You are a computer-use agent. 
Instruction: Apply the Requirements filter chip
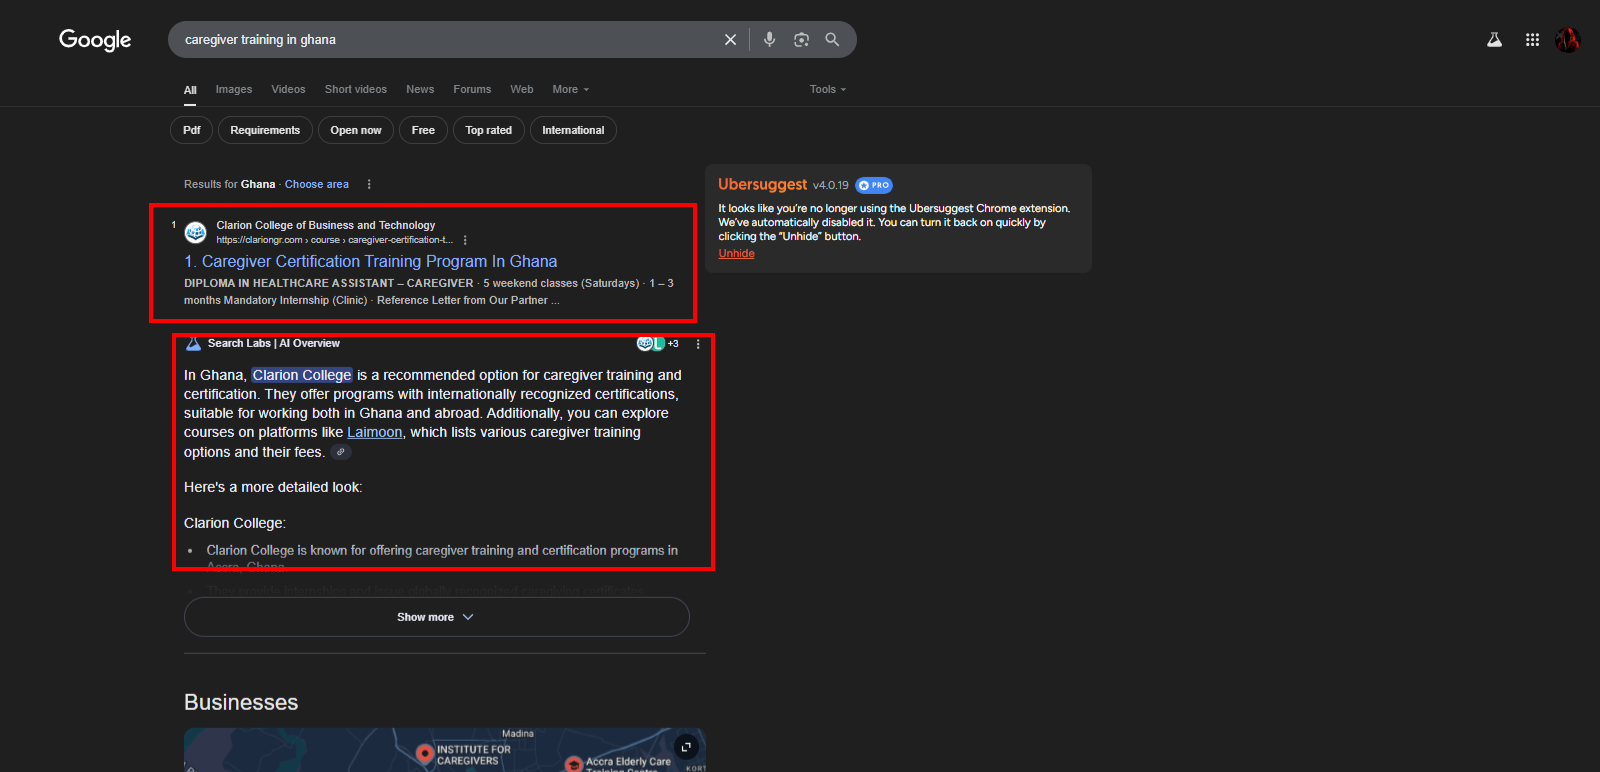[x=265, y=130]
